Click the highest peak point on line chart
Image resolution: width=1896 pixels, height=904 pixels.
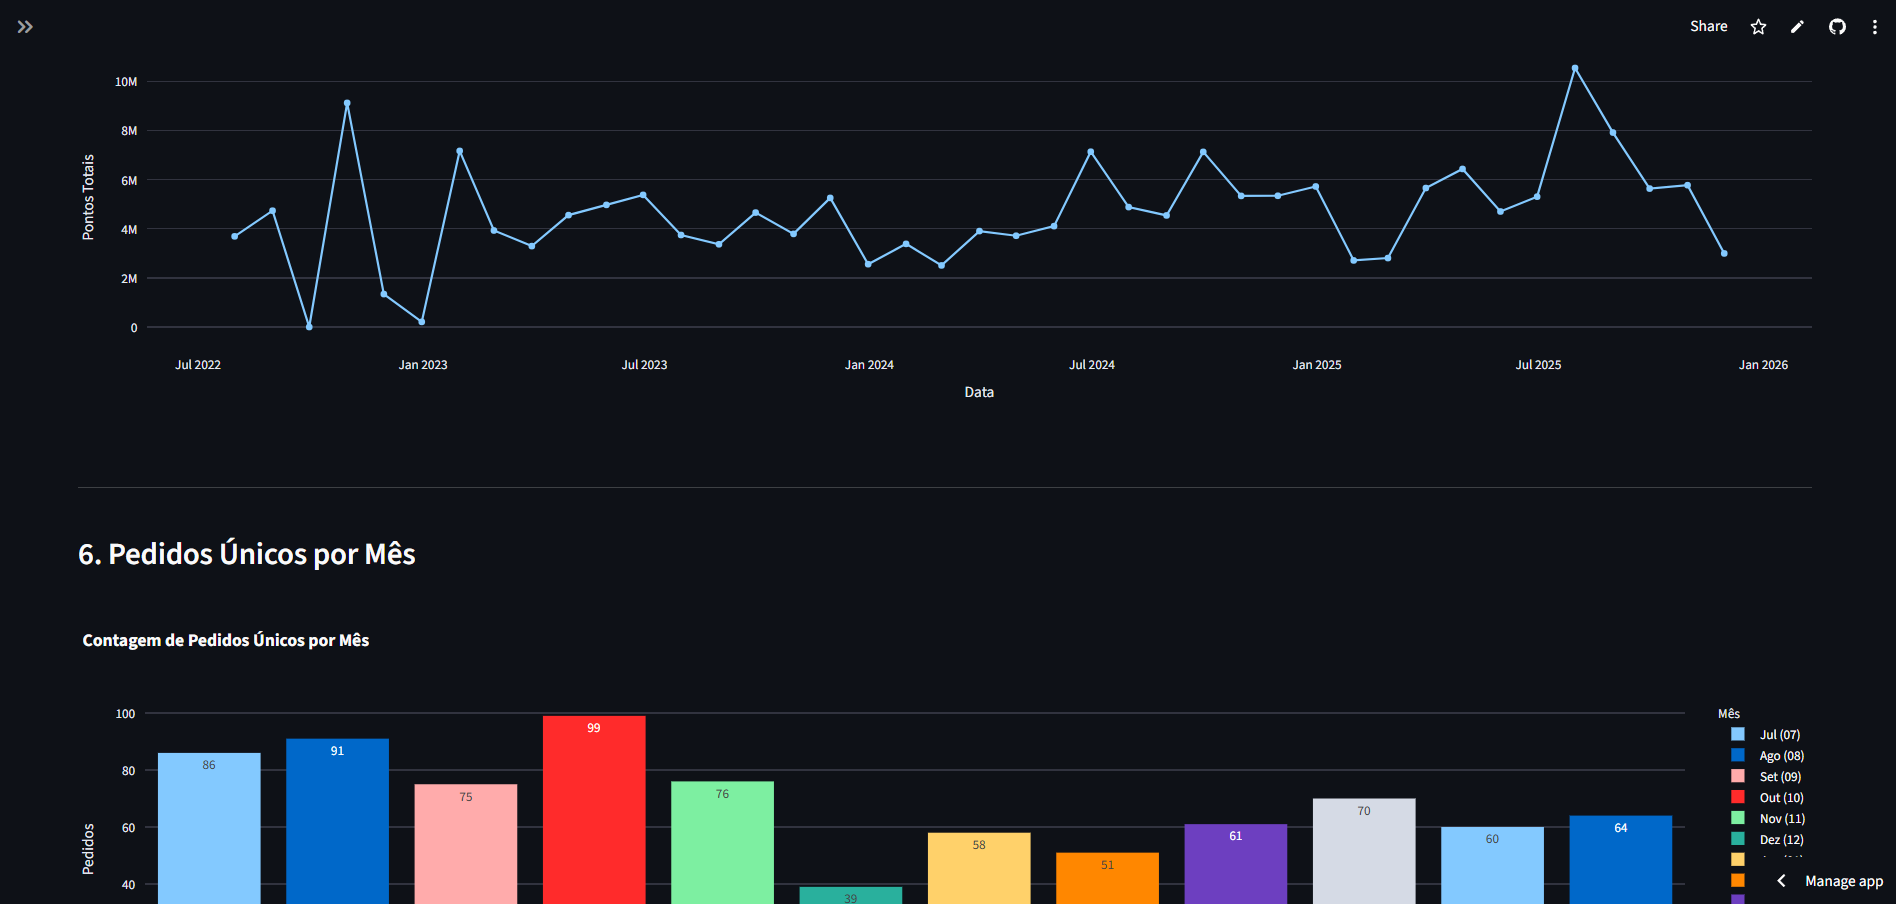(x=1575, y=68)
